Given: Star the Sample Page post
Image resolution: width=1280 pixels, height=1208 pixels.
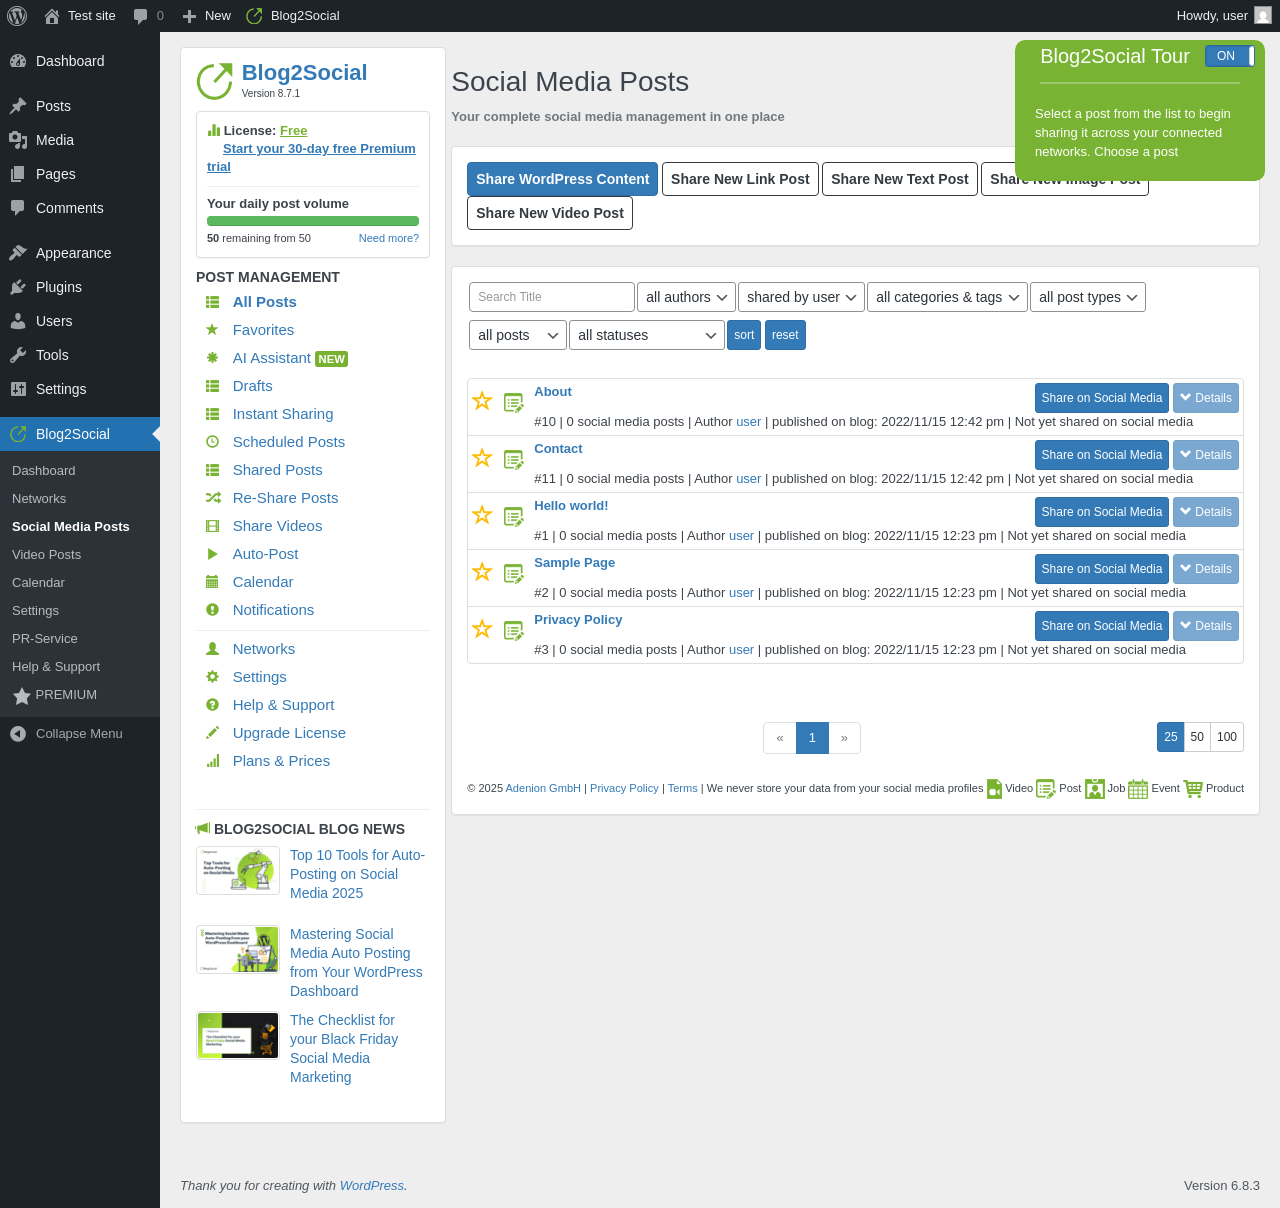Looking at the screenshot, I should pos(482,572).
